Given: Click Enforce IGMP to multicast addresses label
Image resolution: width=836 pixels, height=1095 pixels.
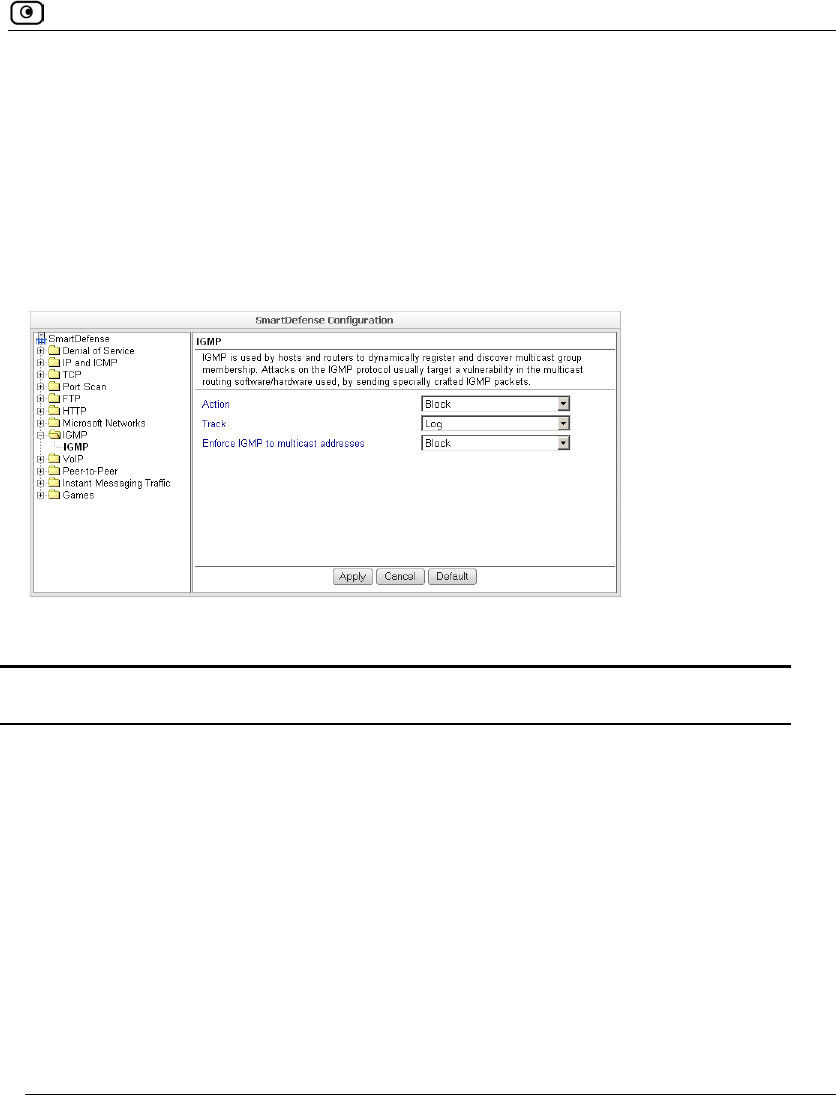Looking at the screenshot, I should (x=283, y=443).
